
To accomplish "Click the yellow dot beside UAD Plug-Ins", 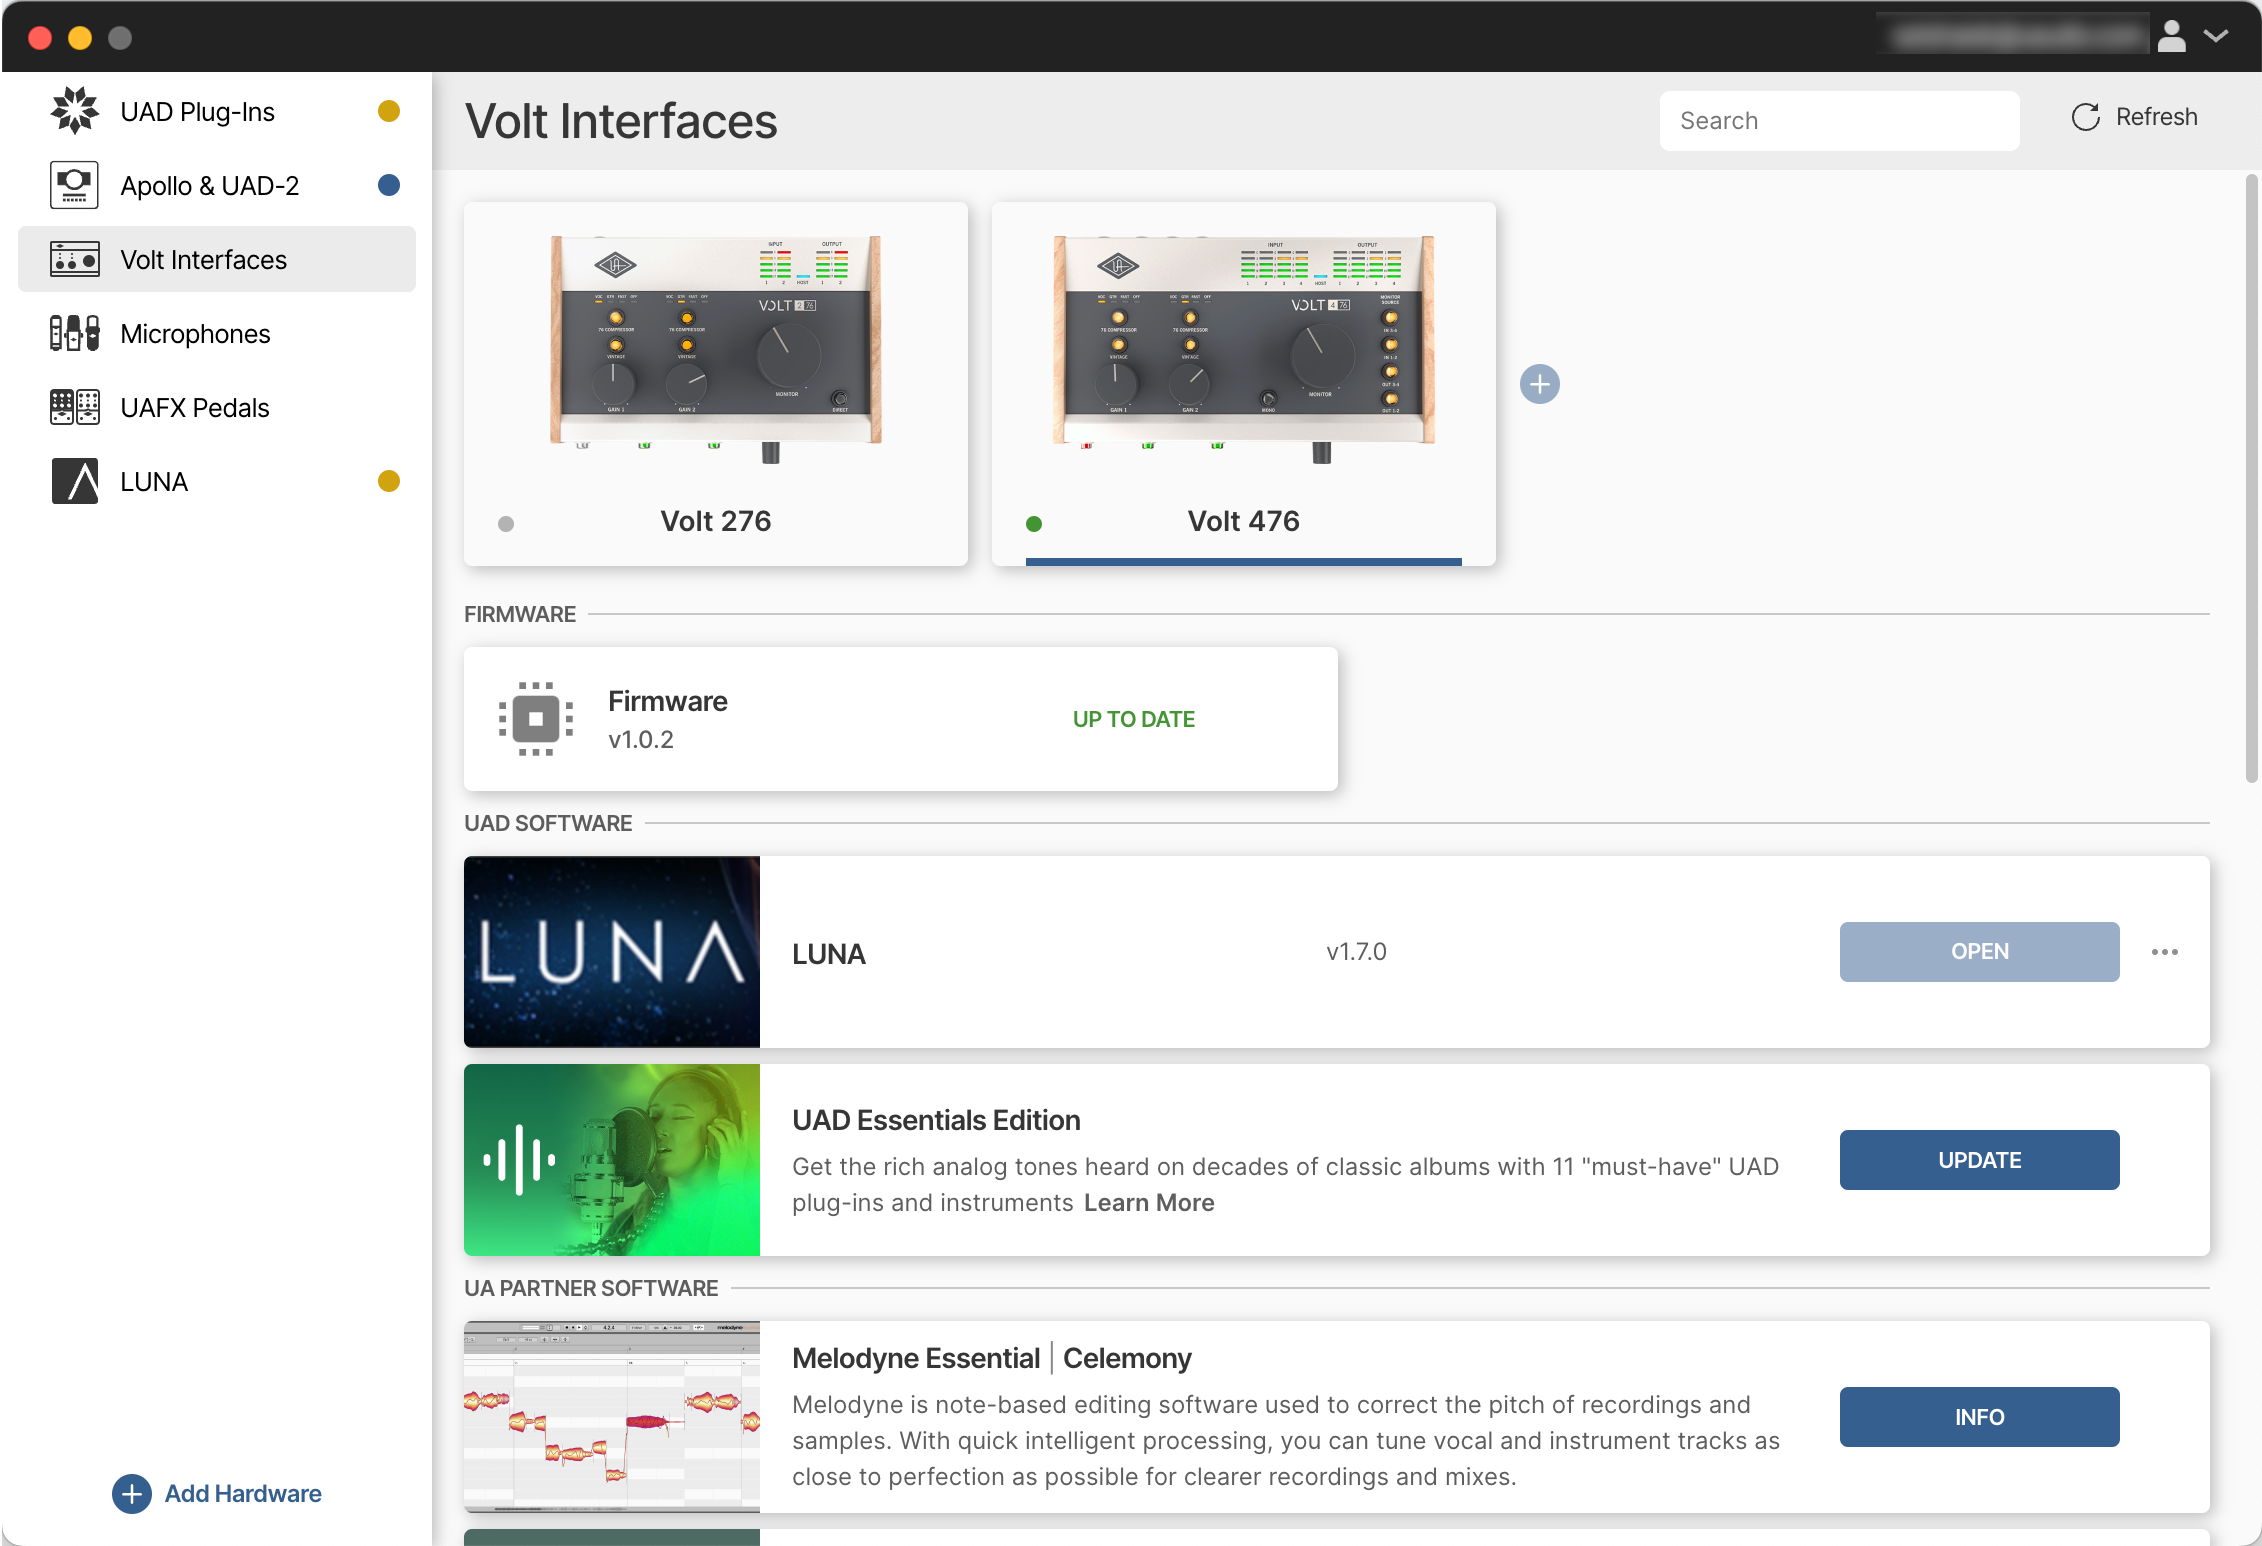I will pos(388,111).
